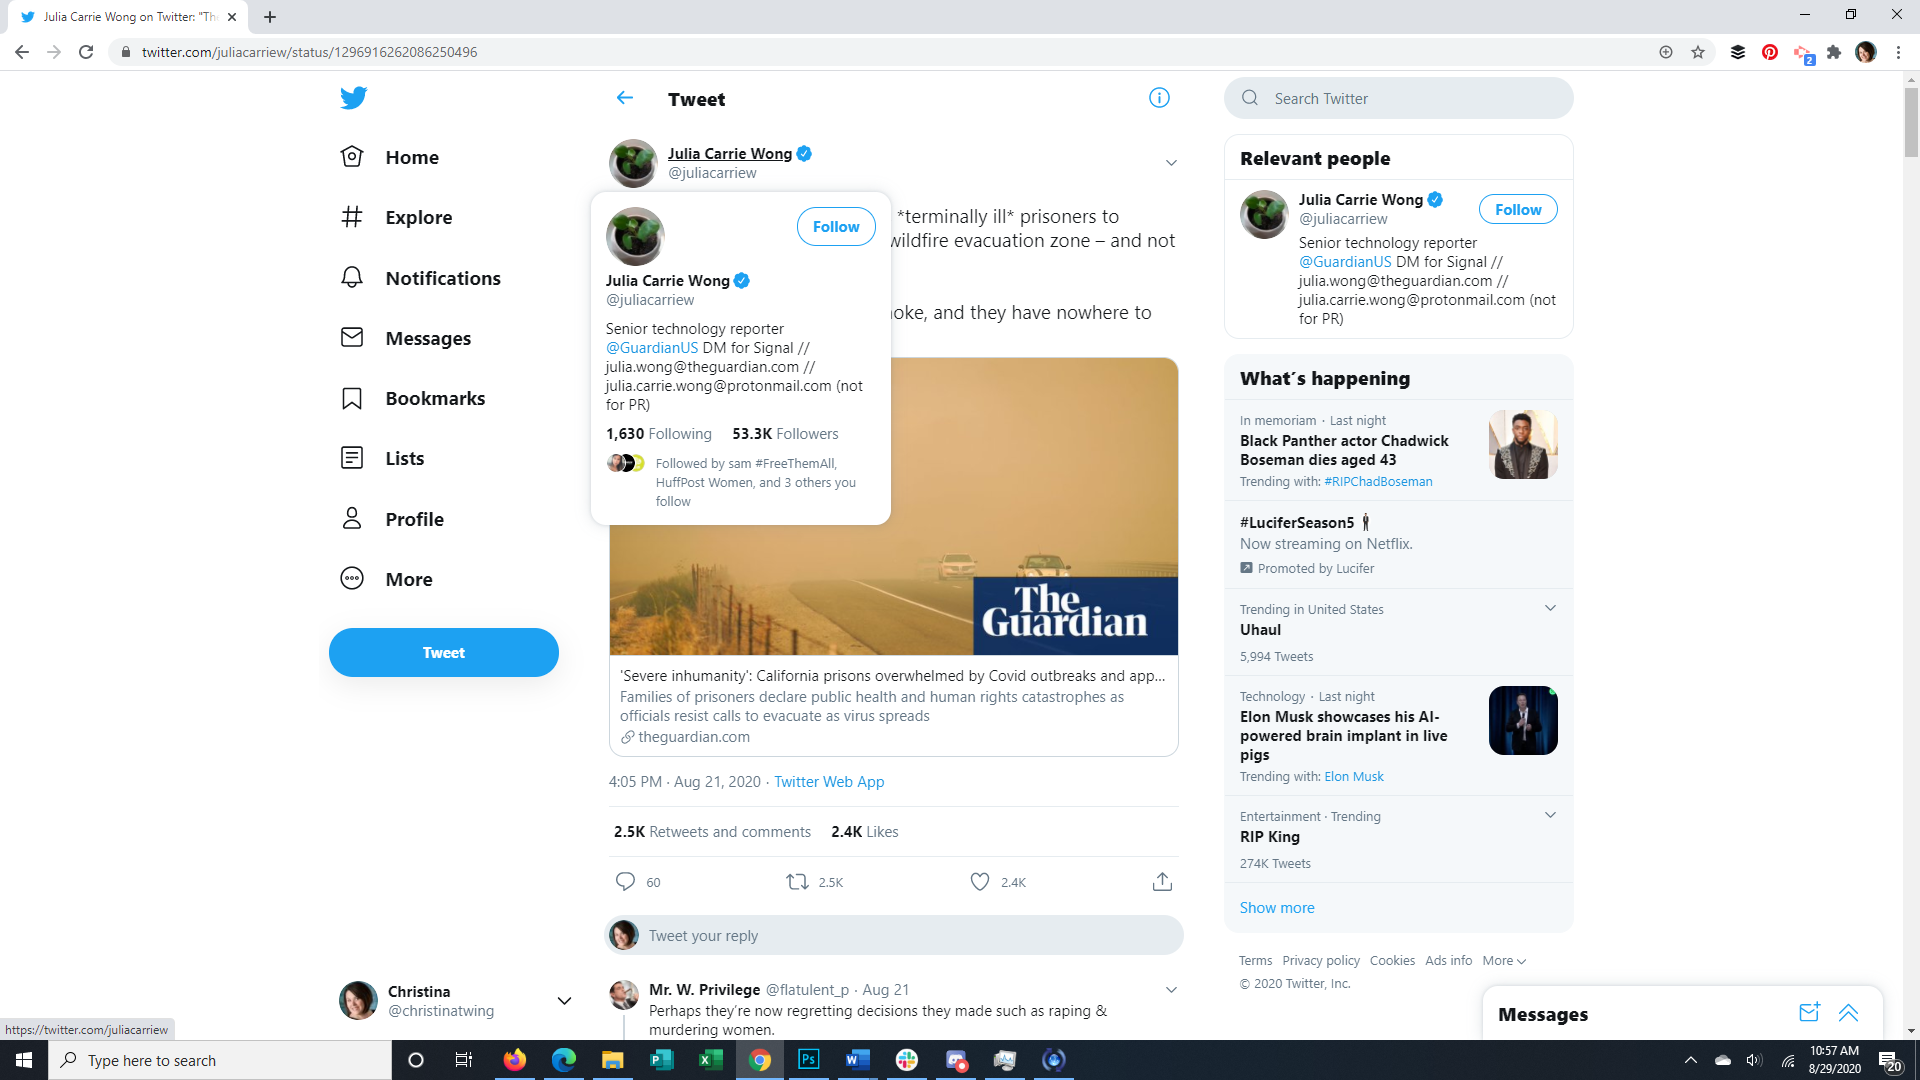Click the back arrow beside Tweet header
Image resolution: width=1920 pixels, height=1080 pixels.
click(625, 98)
